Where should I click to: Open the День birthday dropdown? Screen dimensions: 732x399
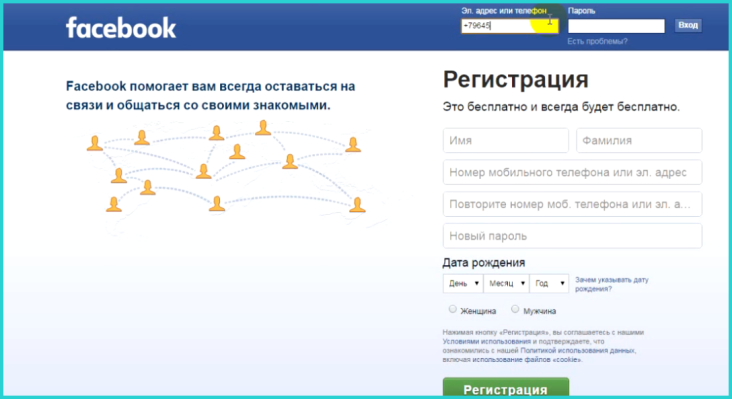(x=463, y=283)
